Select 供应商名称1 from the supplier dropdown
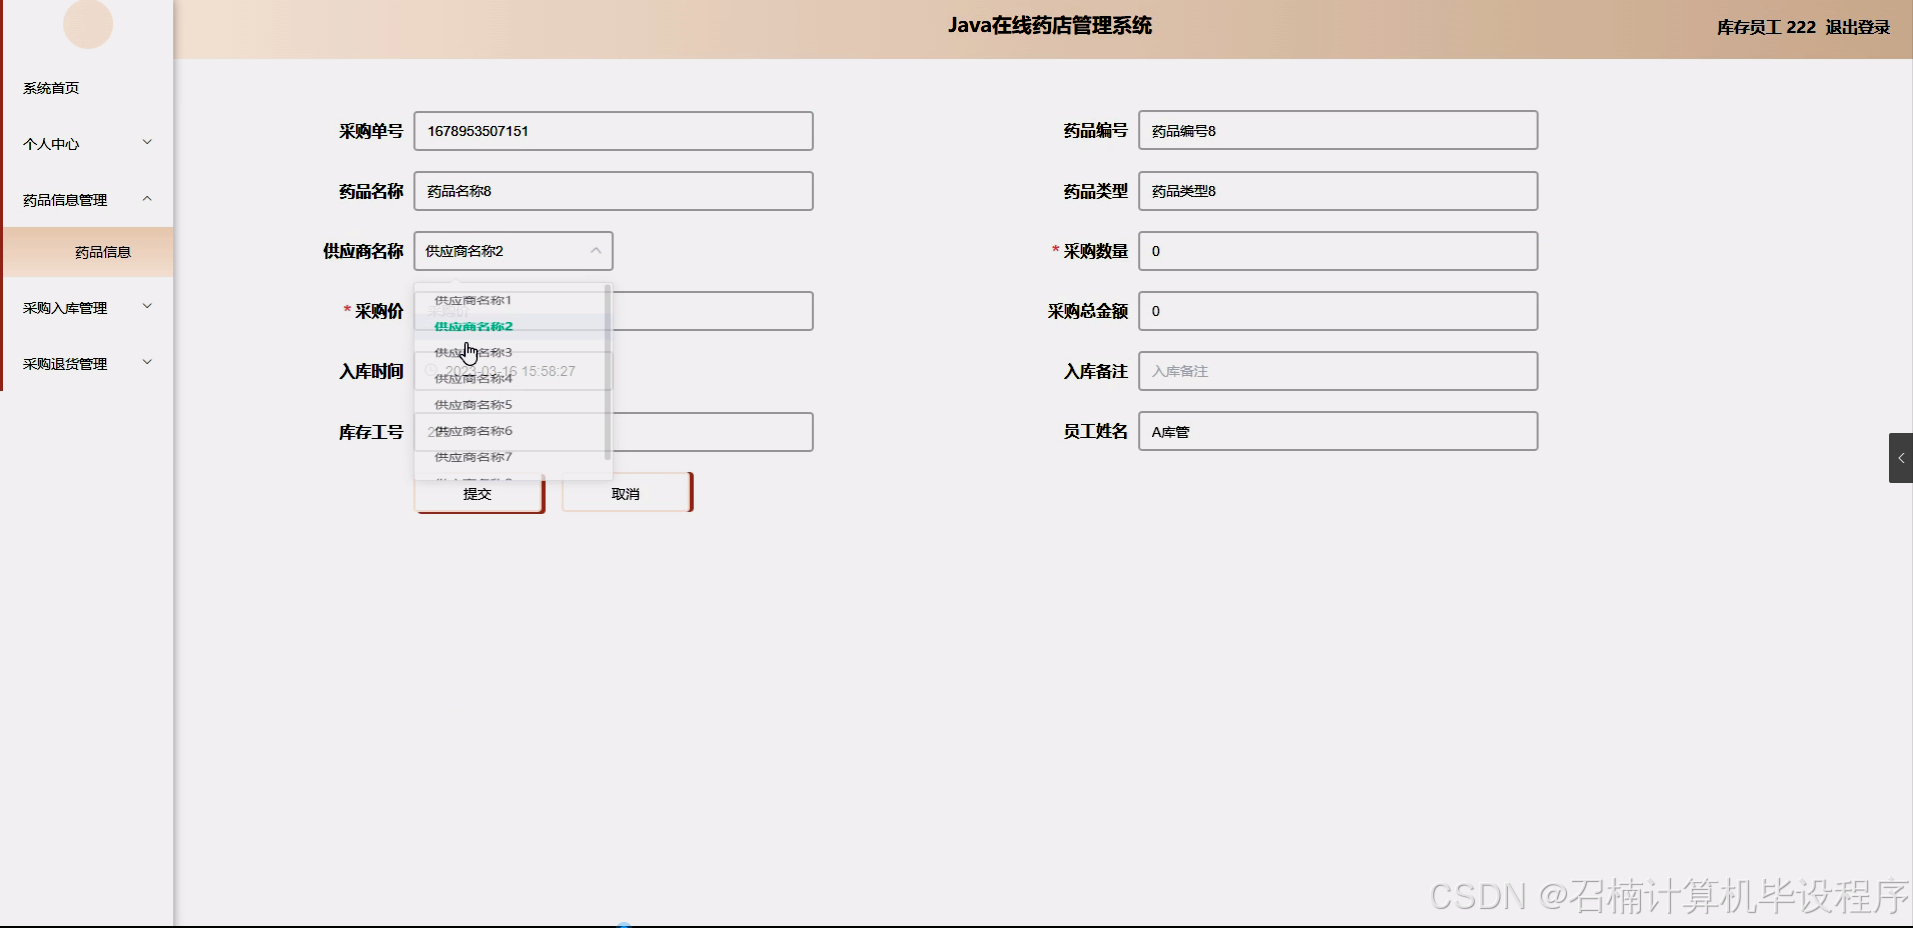The height and width of the screenshot is (928, 1913). (471, 299)
